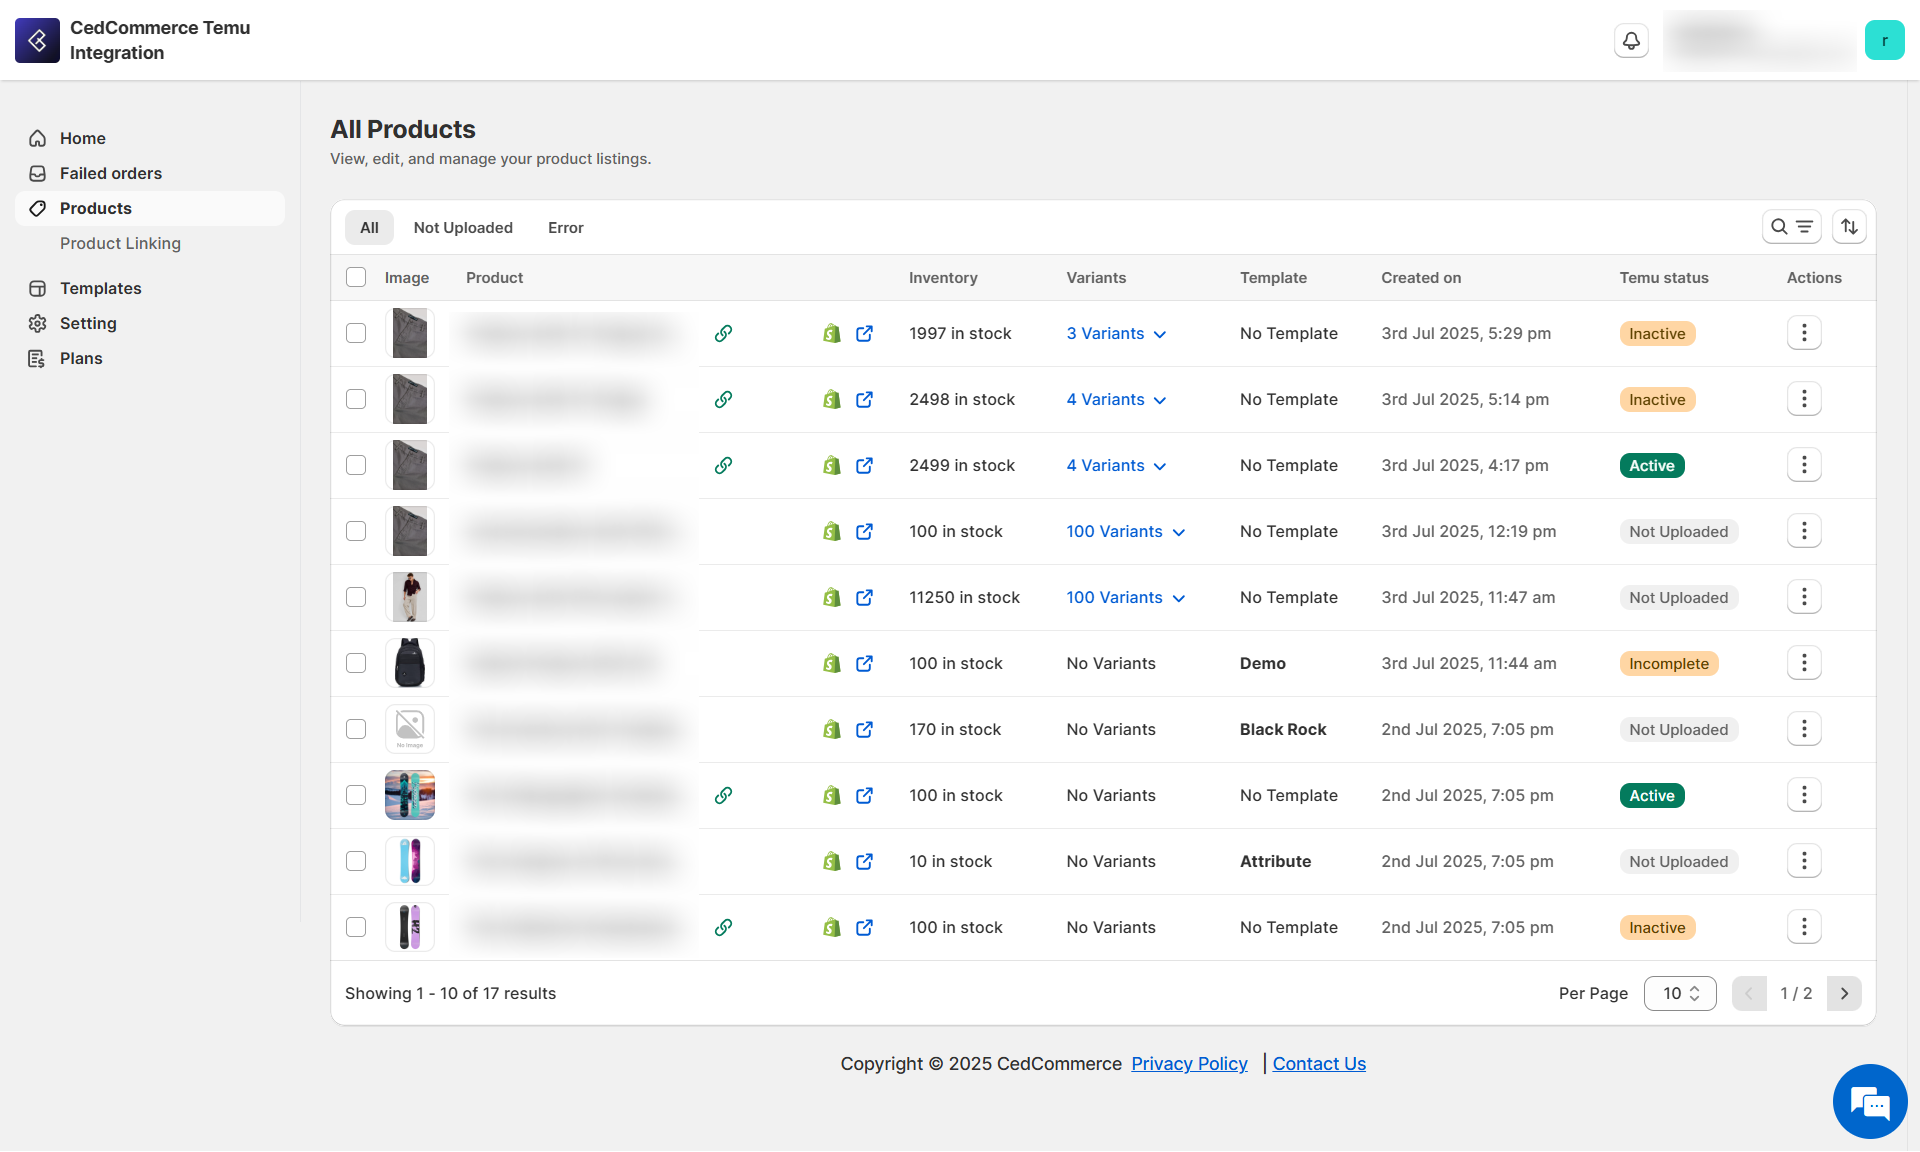This screenshot has width=1920, height=1152.
Task: Select checkbox for 1997 in stock product
Action: 356,333
